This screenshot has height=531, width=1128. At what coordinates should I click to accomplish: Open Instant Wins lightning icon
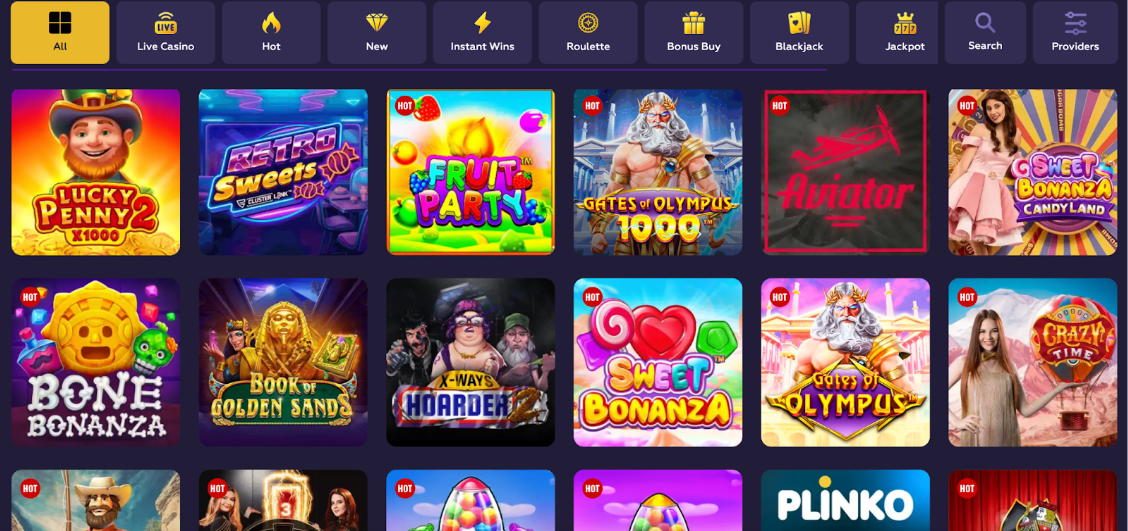point(482,23)
